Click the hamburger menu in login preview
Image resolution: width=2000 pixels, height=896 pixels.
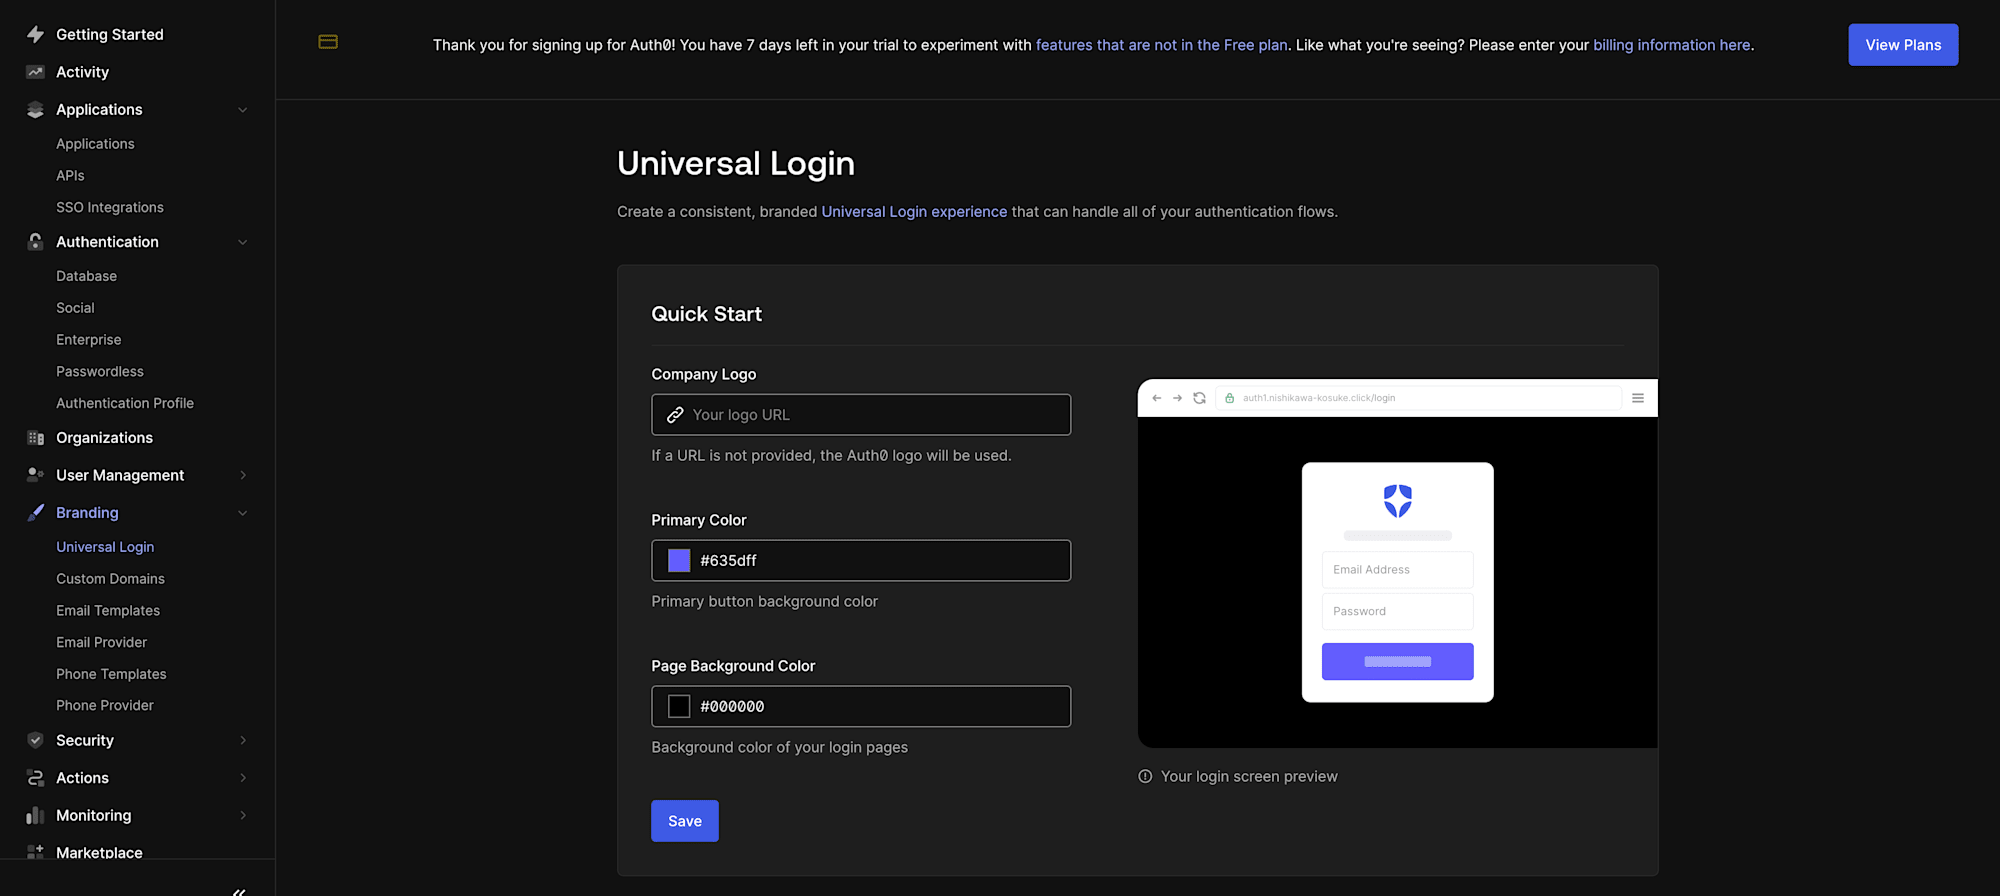pyautogui.click(x=1638, y=398)
